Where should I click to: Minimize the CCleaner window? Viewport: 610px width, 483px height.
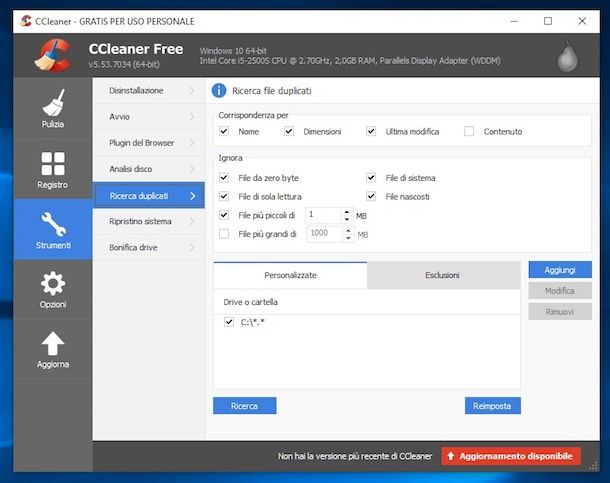click(514, 21)
